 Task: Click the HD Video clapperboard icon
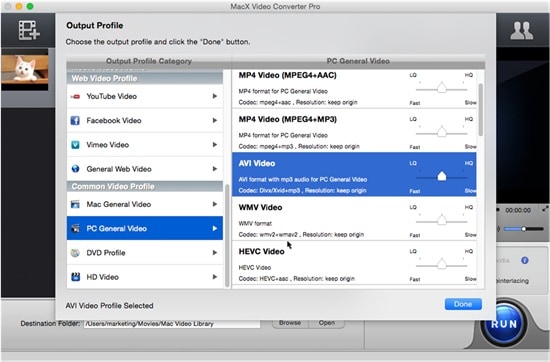coord(75,277)
